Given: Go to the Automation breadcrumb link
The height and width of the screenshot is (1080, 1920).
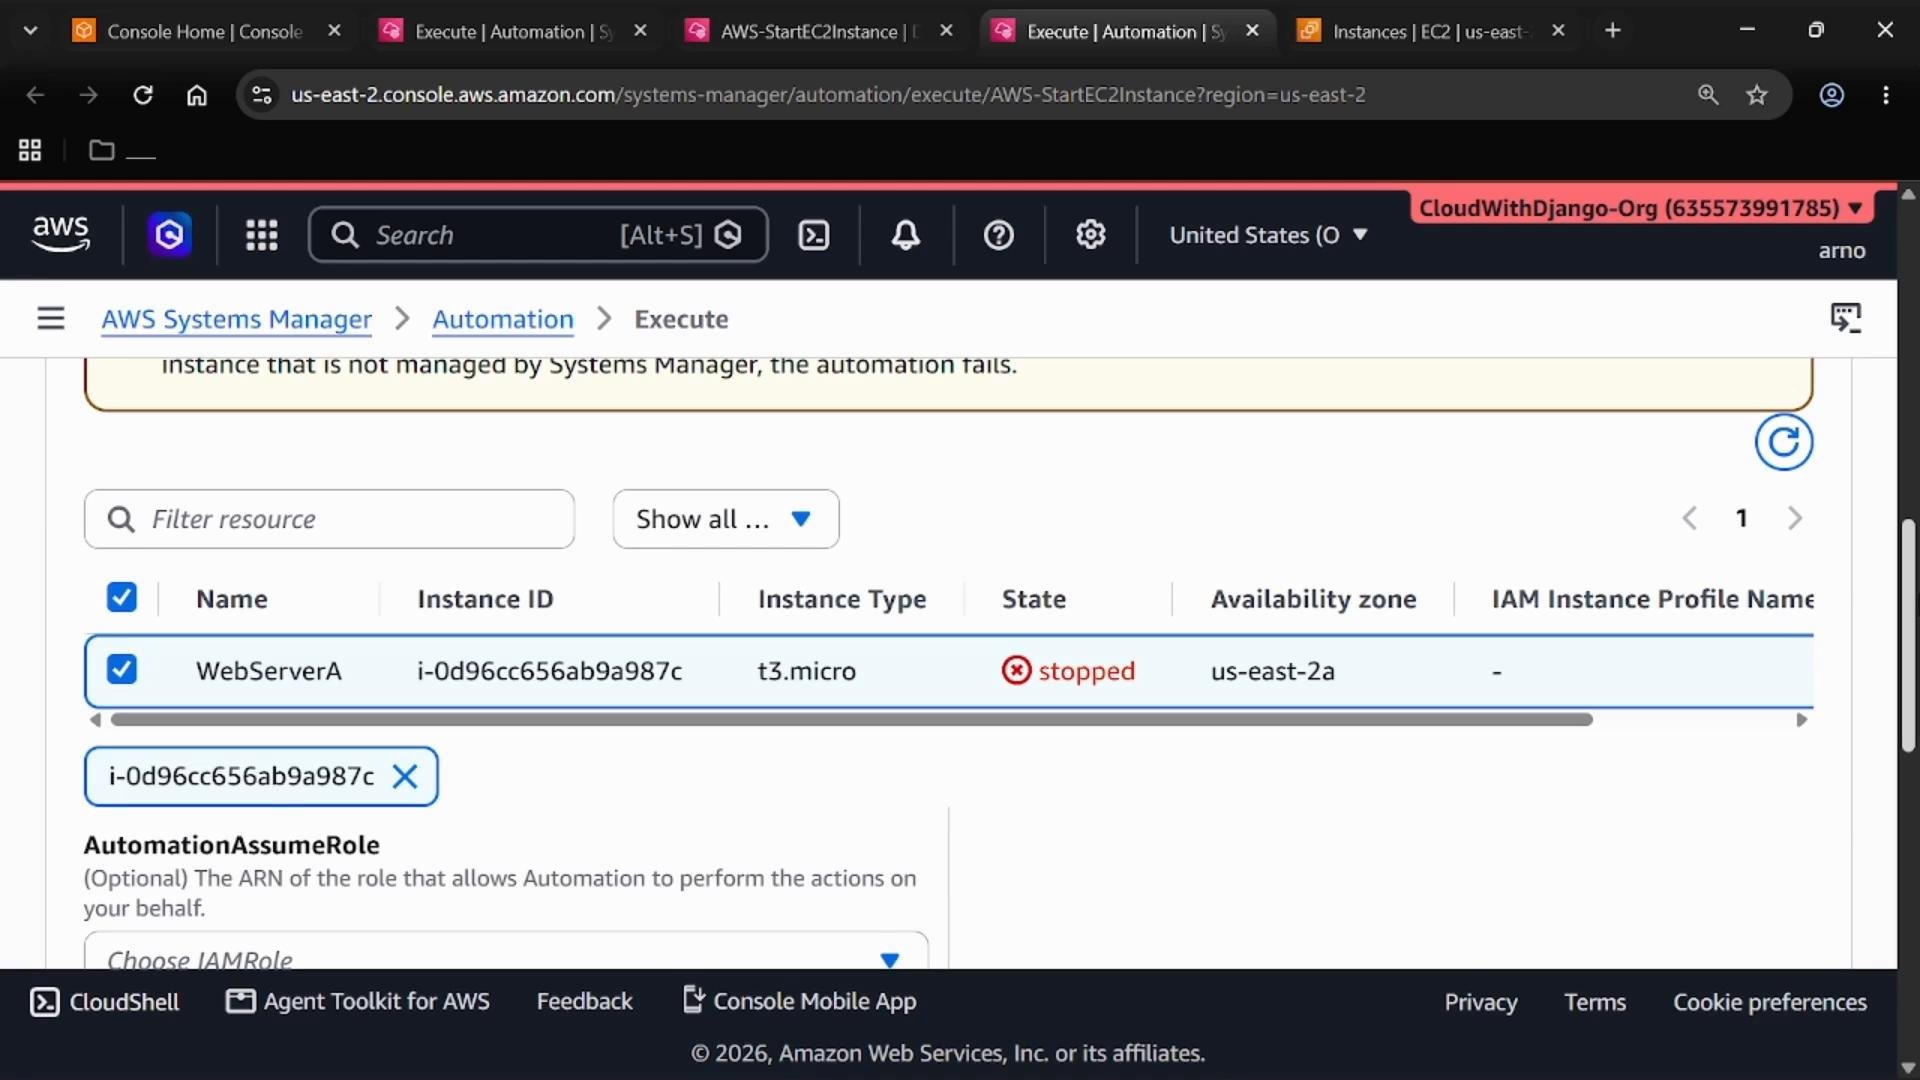Looking at the screenshot, I should (503, 319).
